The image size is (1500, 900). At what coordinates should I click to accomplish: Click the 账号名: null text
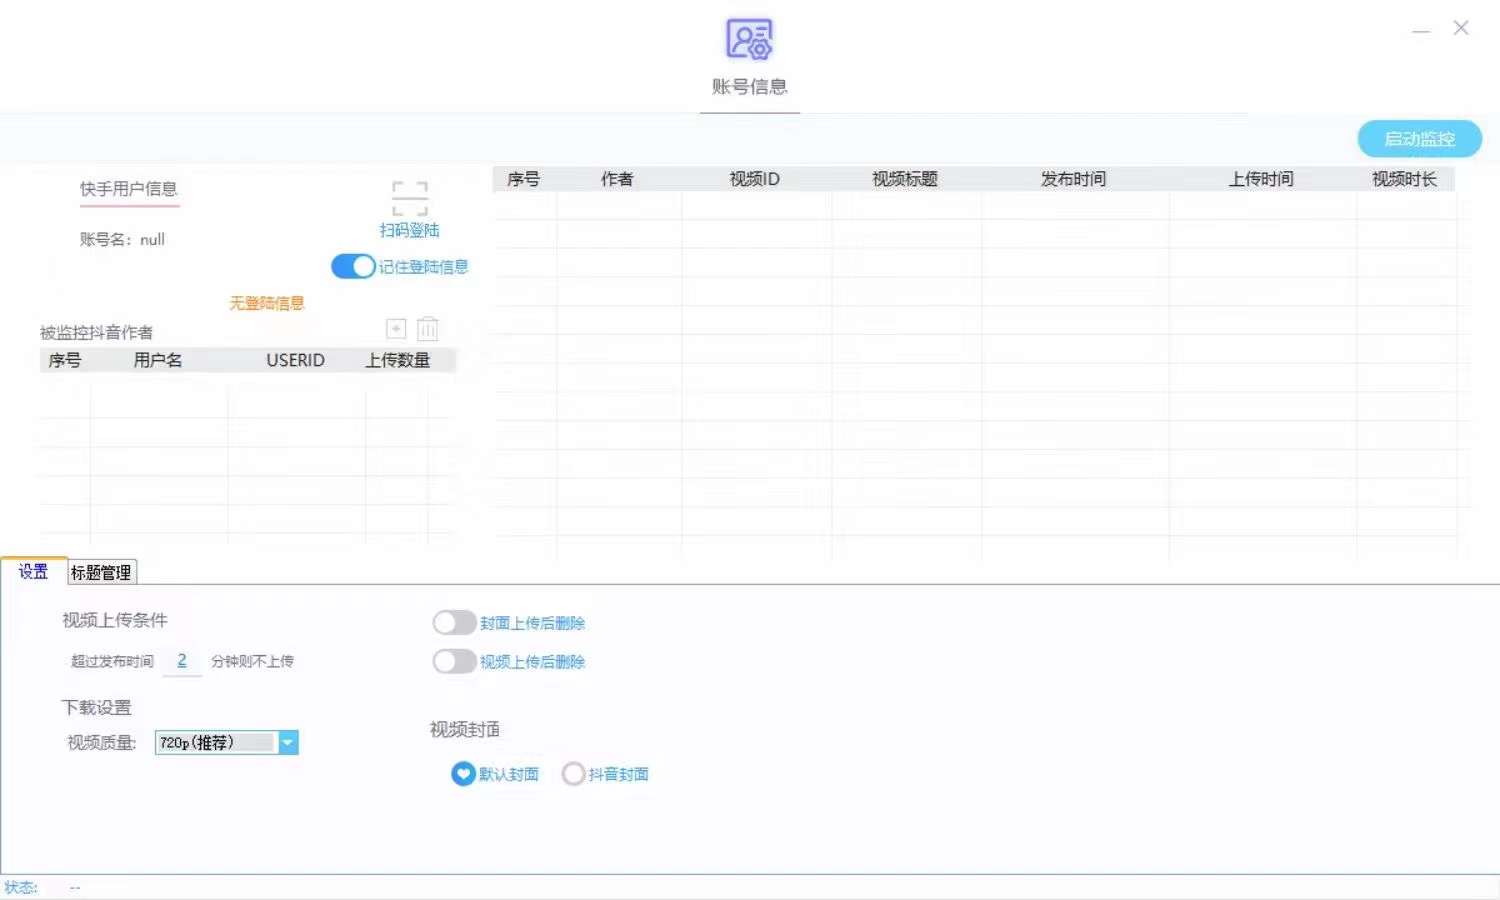[122, 239]
